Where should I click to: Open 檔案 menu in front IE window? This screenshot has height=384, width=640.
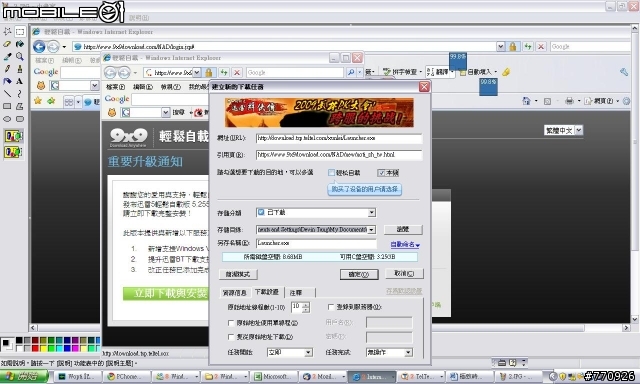click(x=116, y=87)
